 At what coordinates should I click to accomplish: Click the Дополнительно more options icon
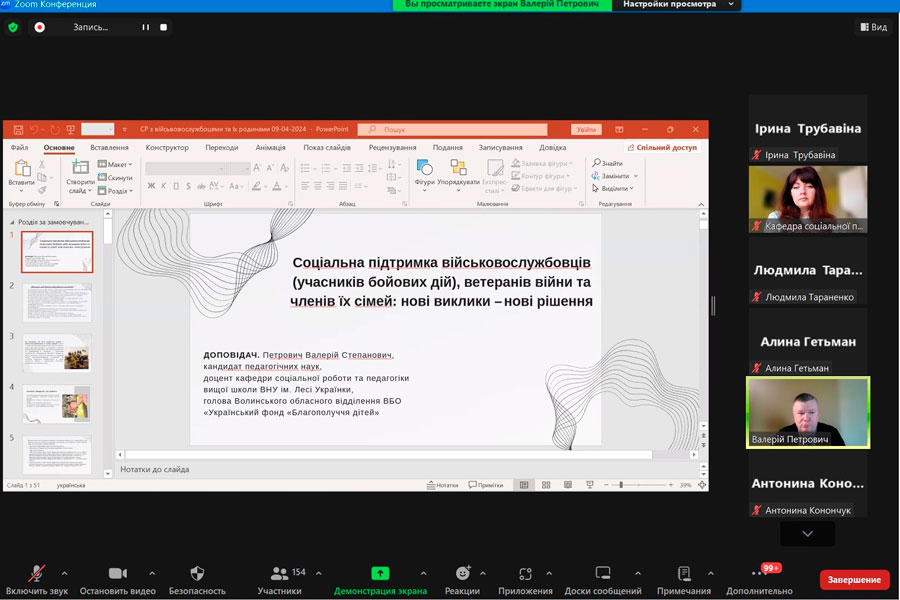(760, 574)
